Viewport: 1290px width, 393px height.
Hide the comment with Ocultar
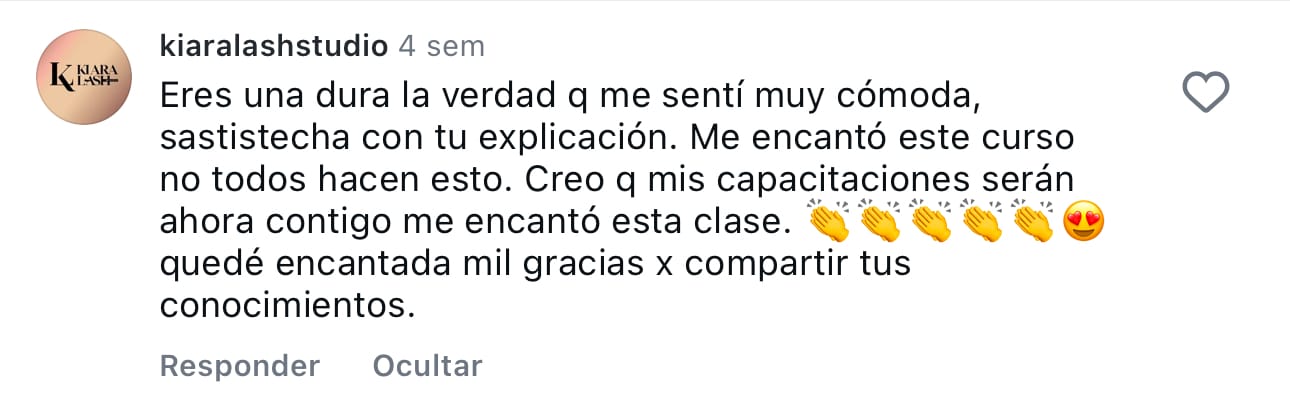(x=427, y=365)
